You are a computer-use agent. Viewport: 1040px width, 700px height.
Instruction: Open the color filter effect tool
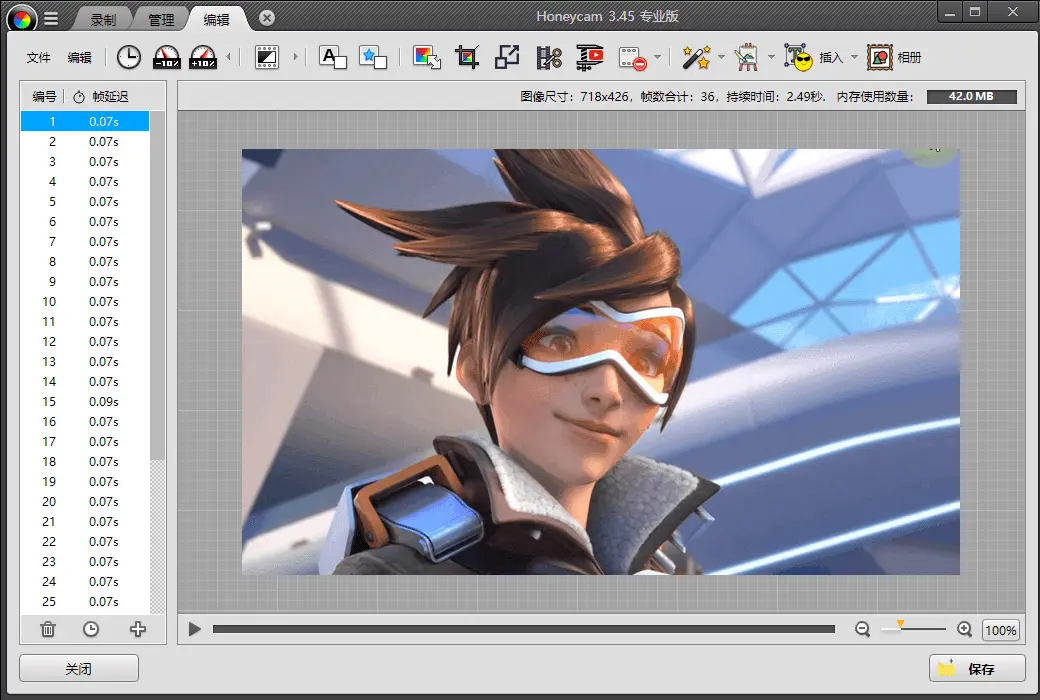[426, 57]
